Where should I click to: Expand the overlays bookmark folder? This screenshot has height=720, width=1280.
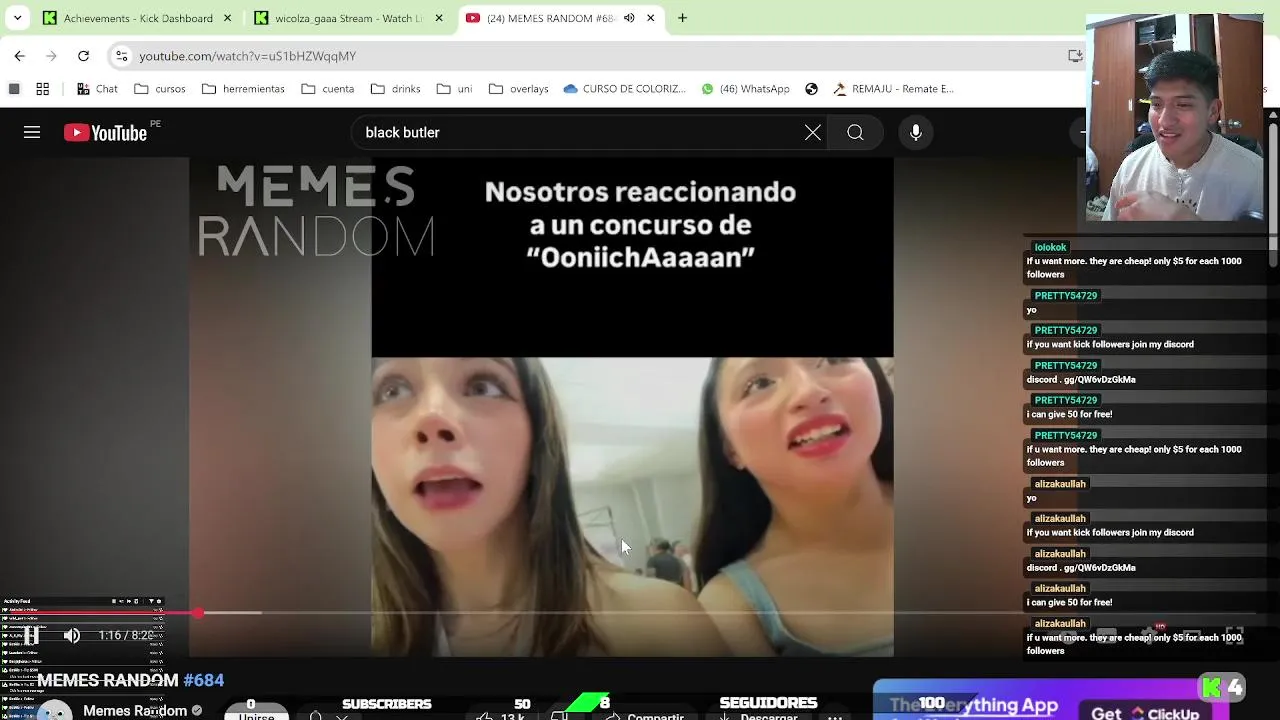pos(519,89)
